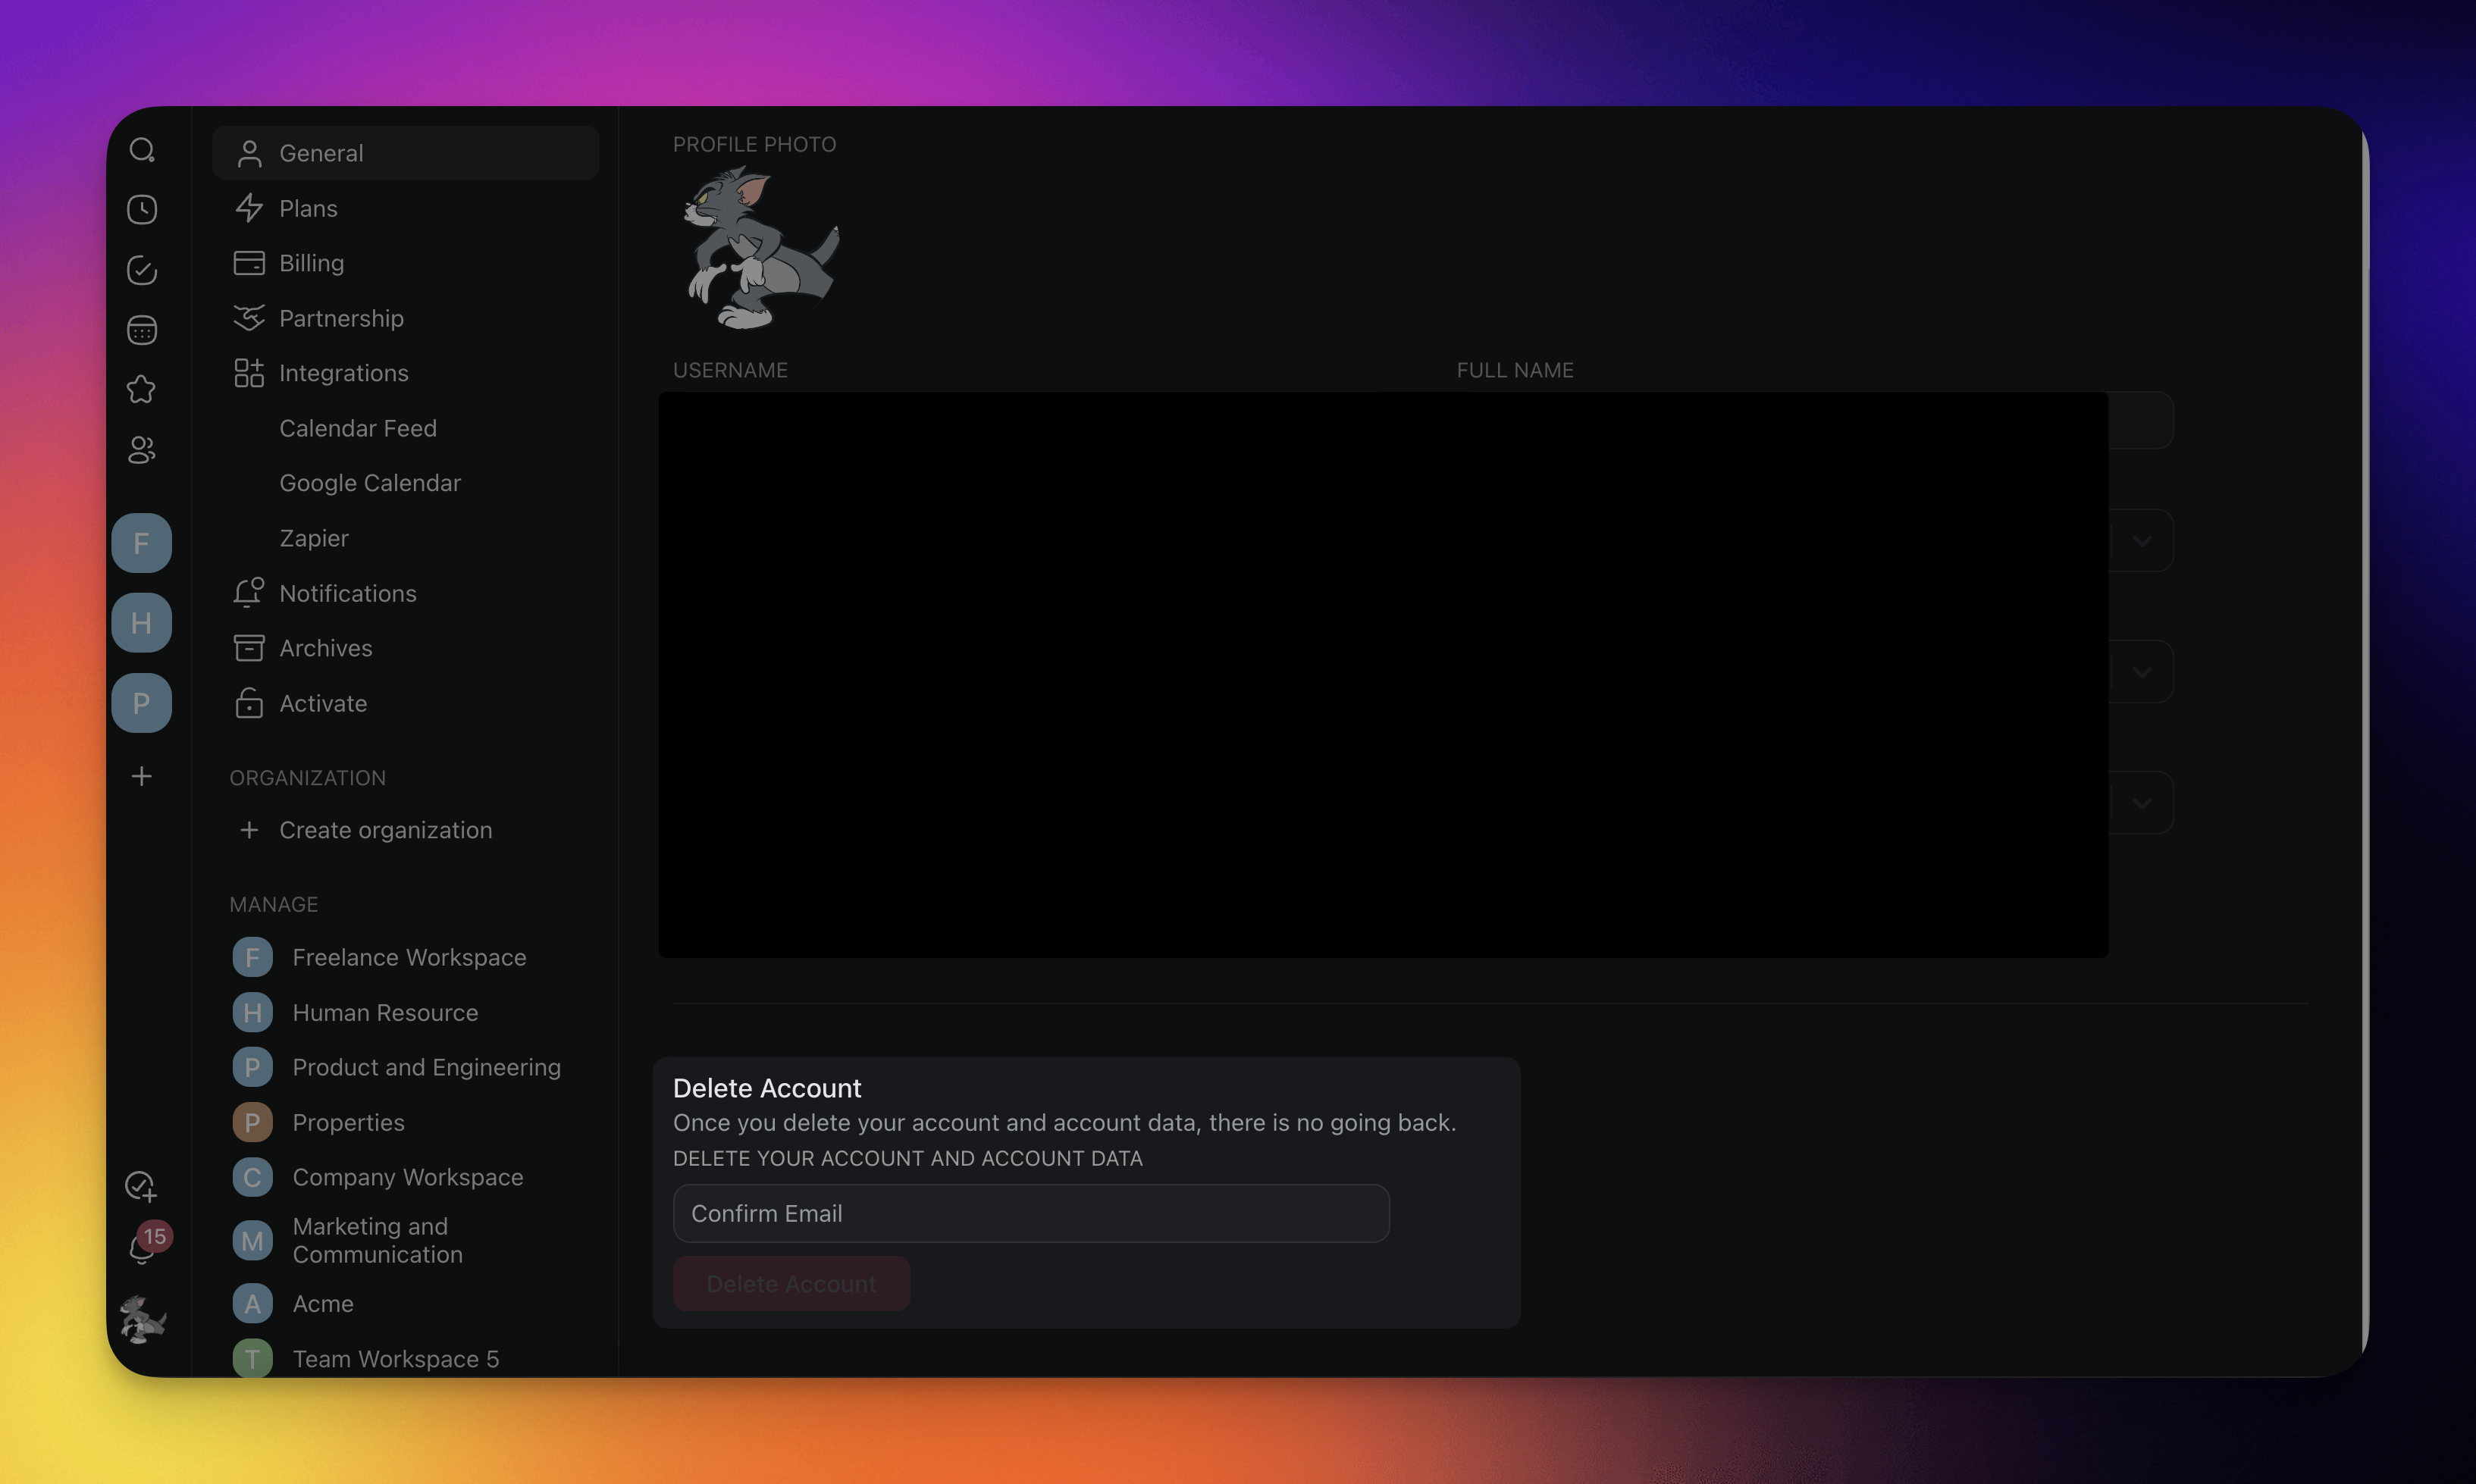Open the calendar icon in left rail
The width and height of the screenshot is (2476, 1484).
click(142, 330)
